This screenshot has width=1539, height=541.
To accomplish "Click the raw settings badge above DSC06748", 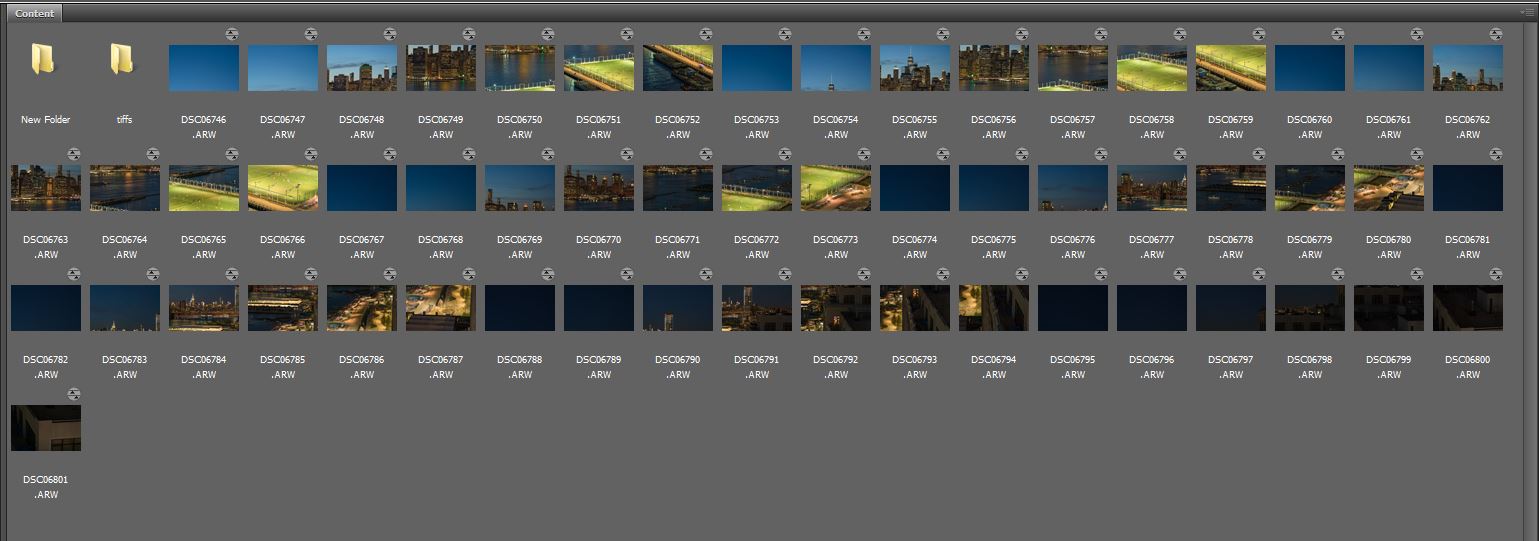I will pos(389,34).
